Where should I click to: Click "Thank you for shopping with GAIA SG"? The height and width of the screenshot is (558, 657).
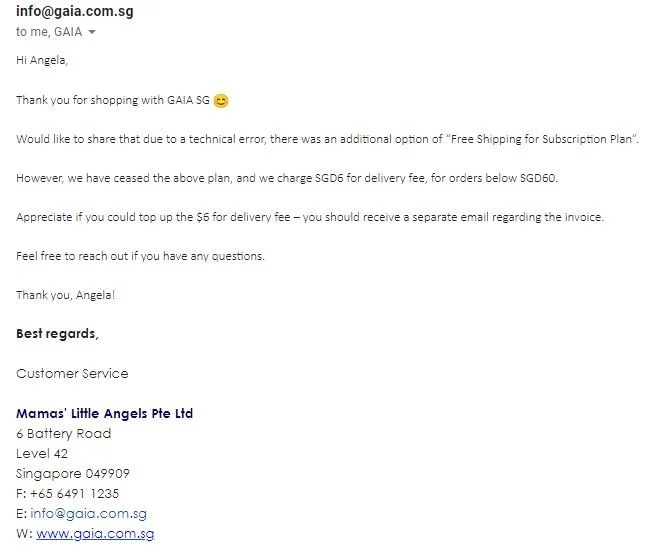click(113, 101)
